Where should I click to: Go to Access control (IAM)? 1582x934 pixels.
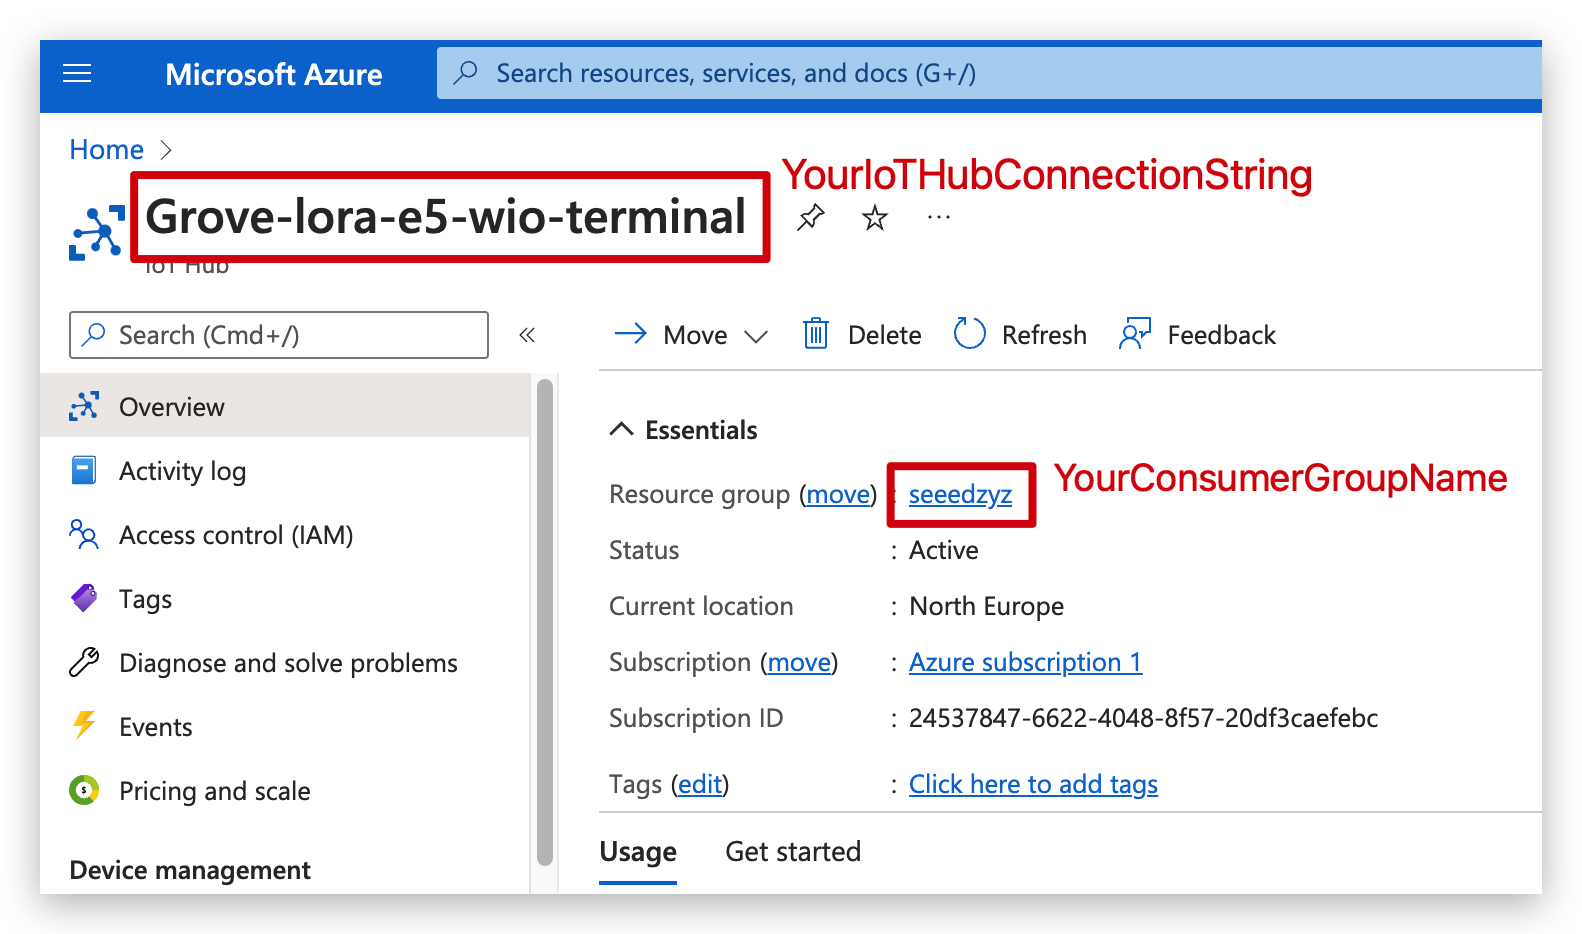click(285, 534)
